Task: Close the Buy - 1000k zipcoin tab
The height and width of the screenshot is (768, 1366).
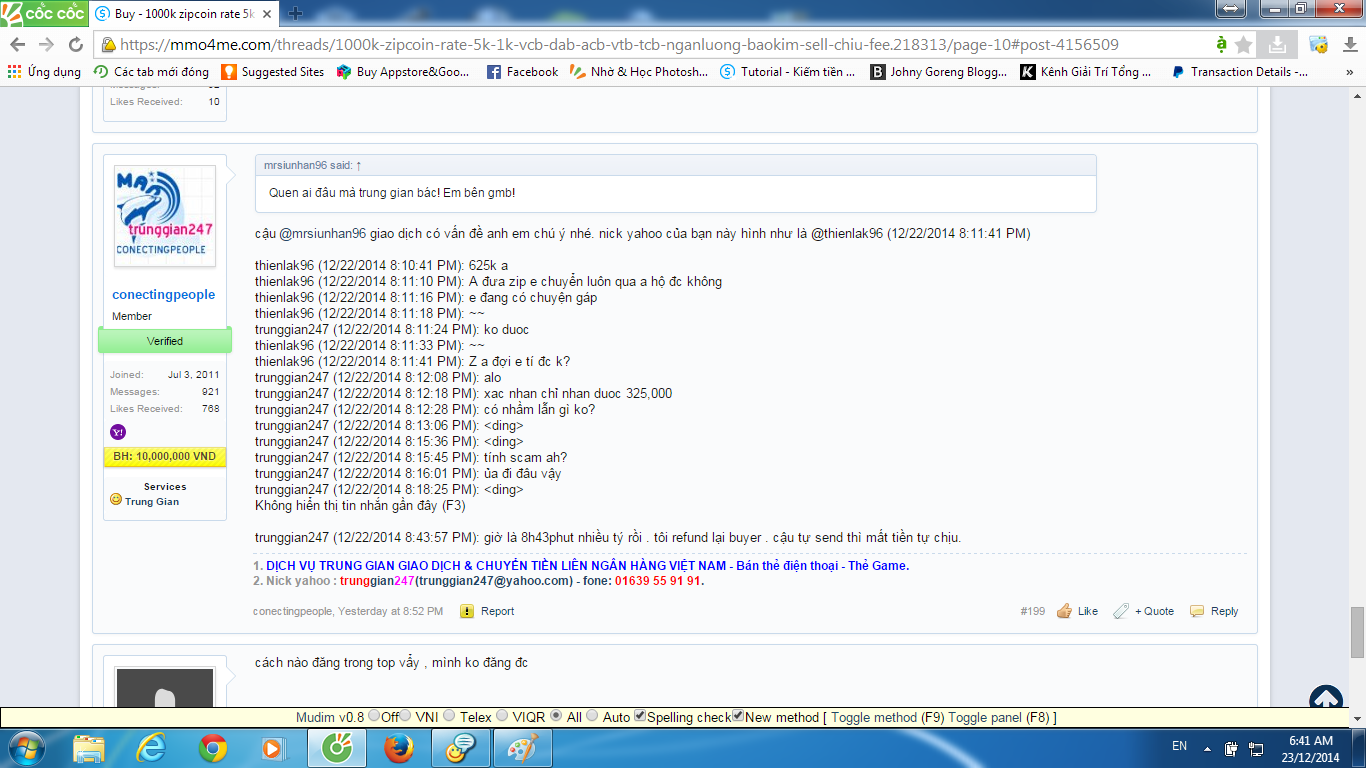Action: pyautogui.click(x=265, y=15)
